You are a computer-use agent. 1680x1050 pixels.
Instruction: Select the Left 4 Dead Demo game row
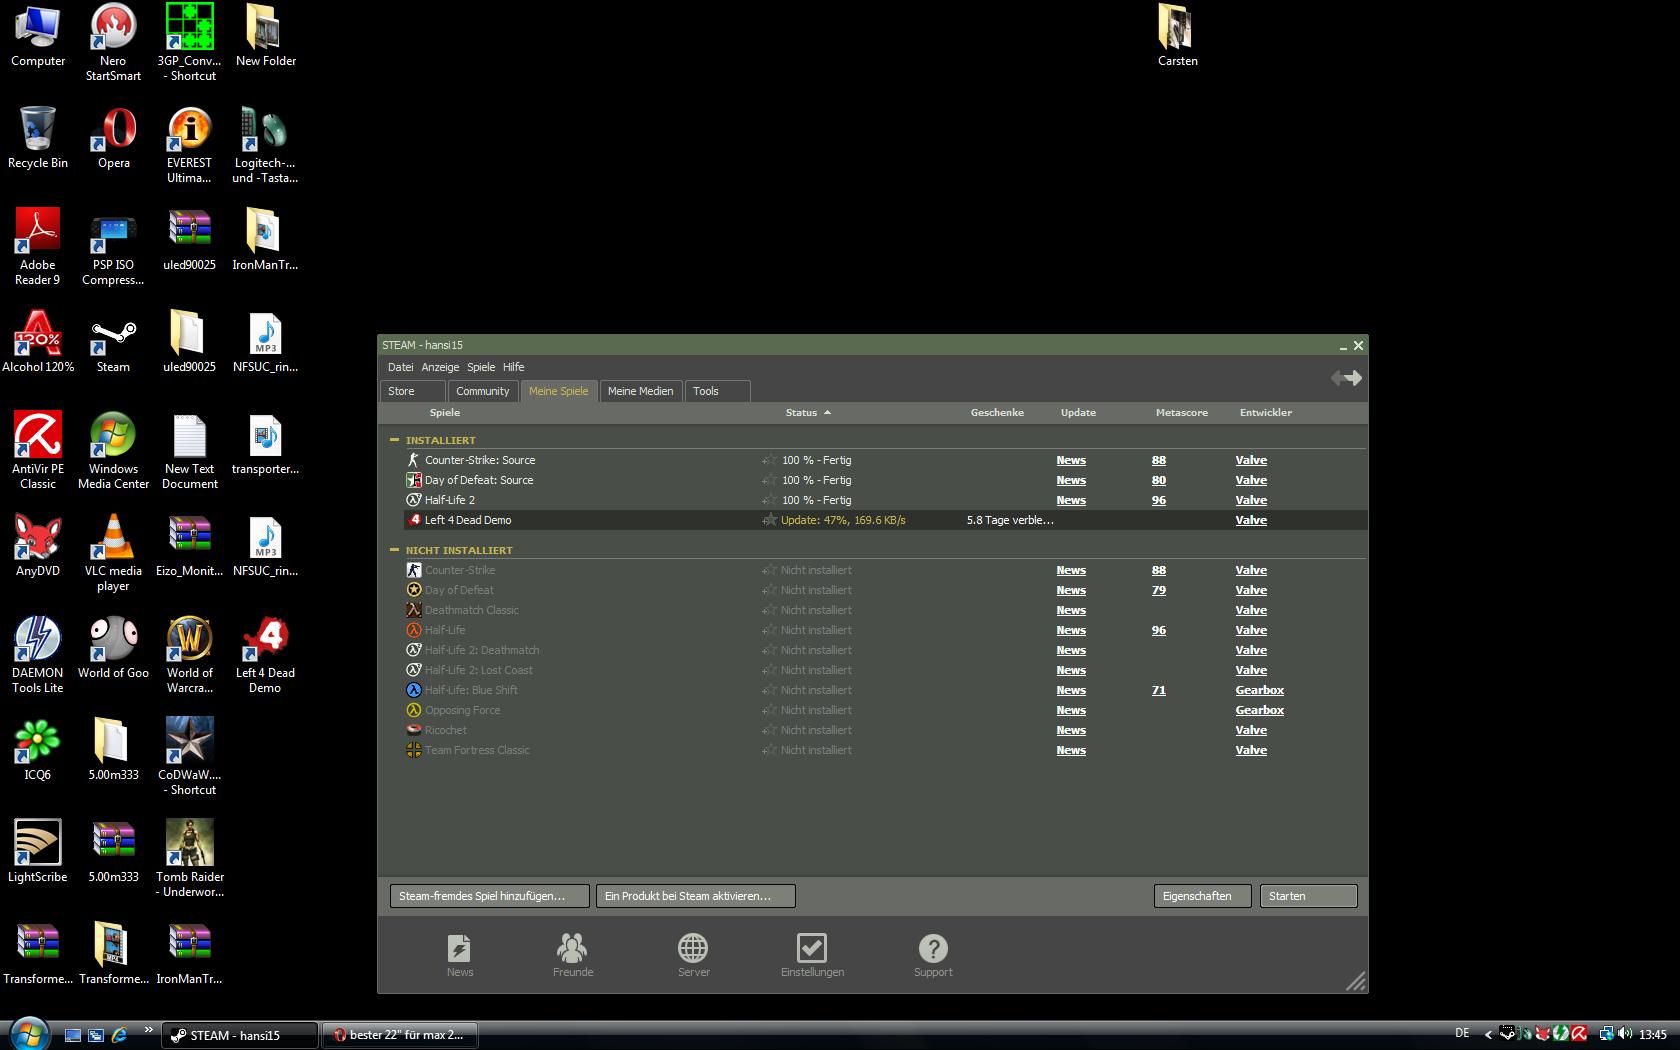pos(884,520)
